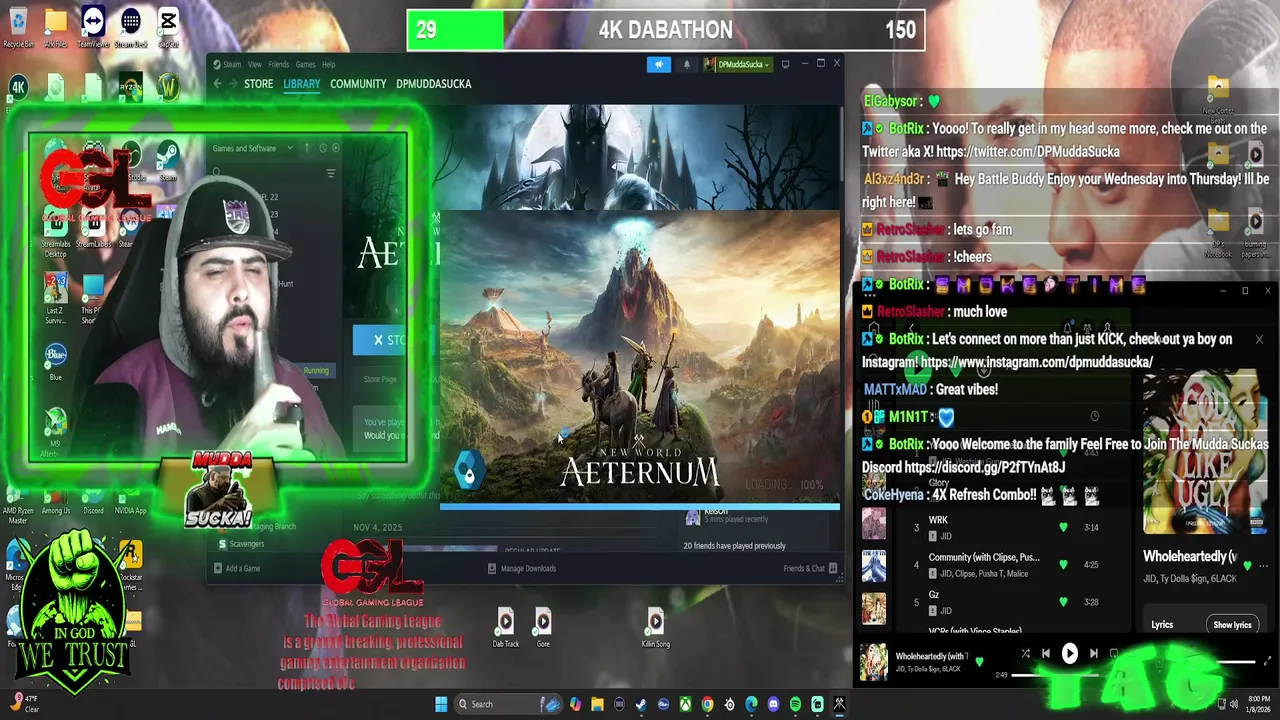1280x720 pixels.
Task: Open the Among Us desktop icon
Action: click(x=56, y=502)
